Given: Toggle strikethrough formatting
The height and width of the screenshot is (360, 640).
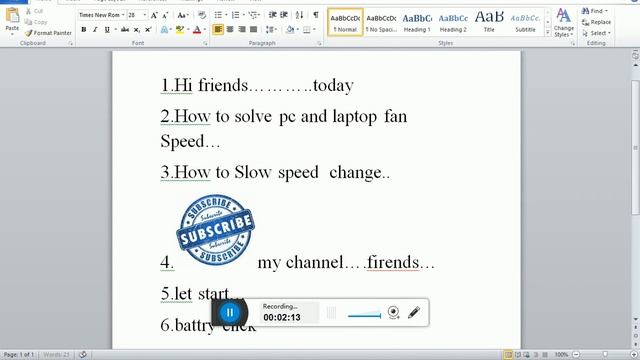Looking at the screenshot, I should 125,29.
